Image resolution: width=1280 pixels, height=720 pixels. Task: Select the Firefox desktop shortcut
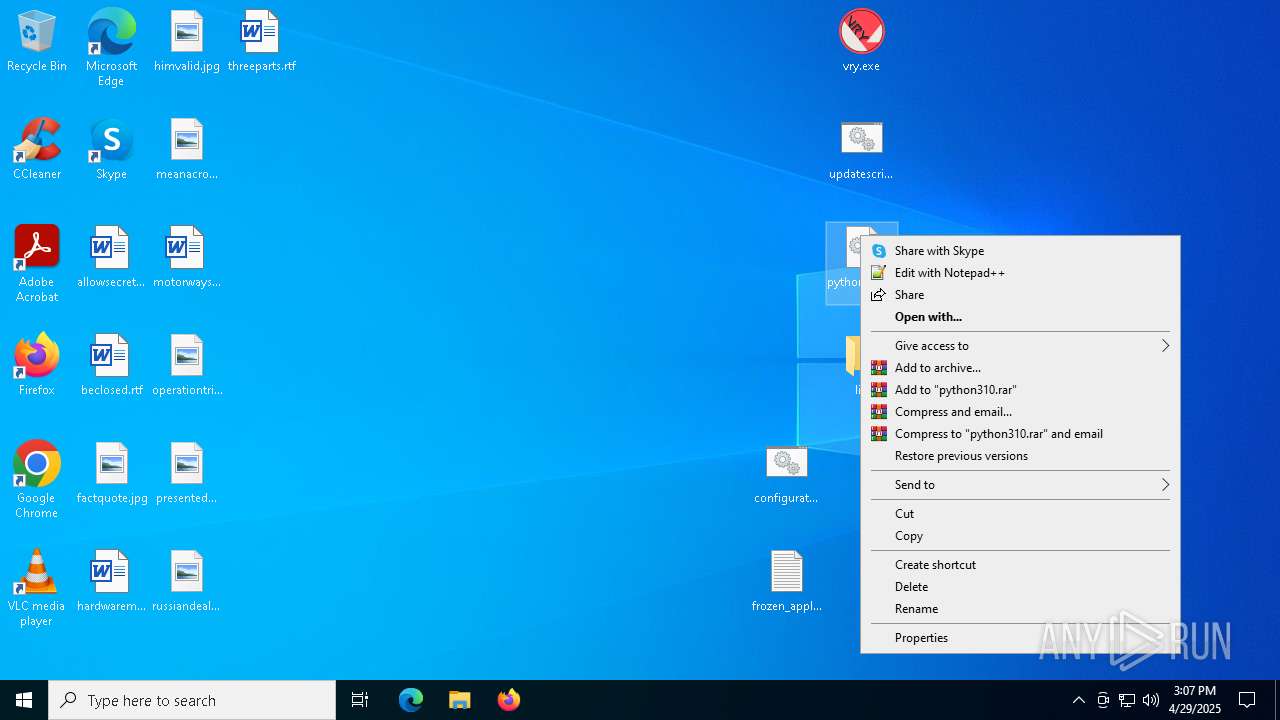[37, 366]
